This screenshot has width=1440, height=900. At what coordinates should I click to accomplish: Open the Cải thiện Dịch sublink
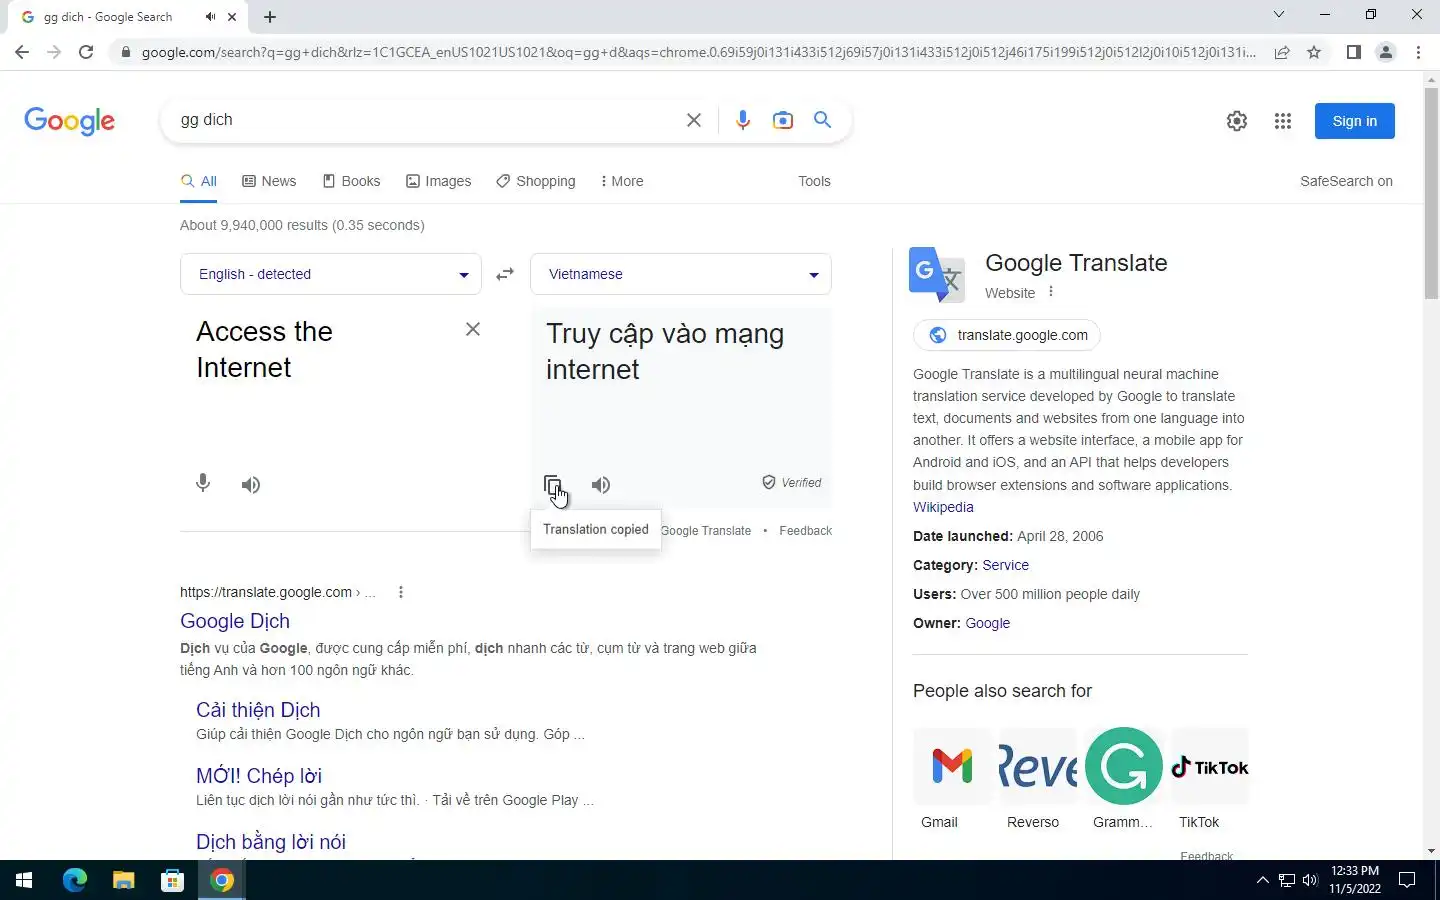click(x=258, y=710)
